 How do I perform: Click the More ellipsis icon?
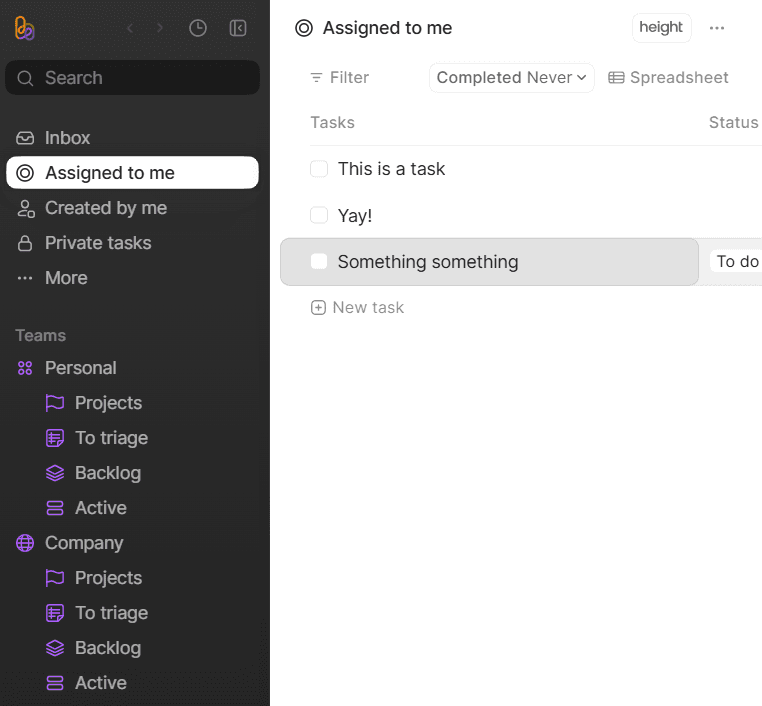click(25, 278)
